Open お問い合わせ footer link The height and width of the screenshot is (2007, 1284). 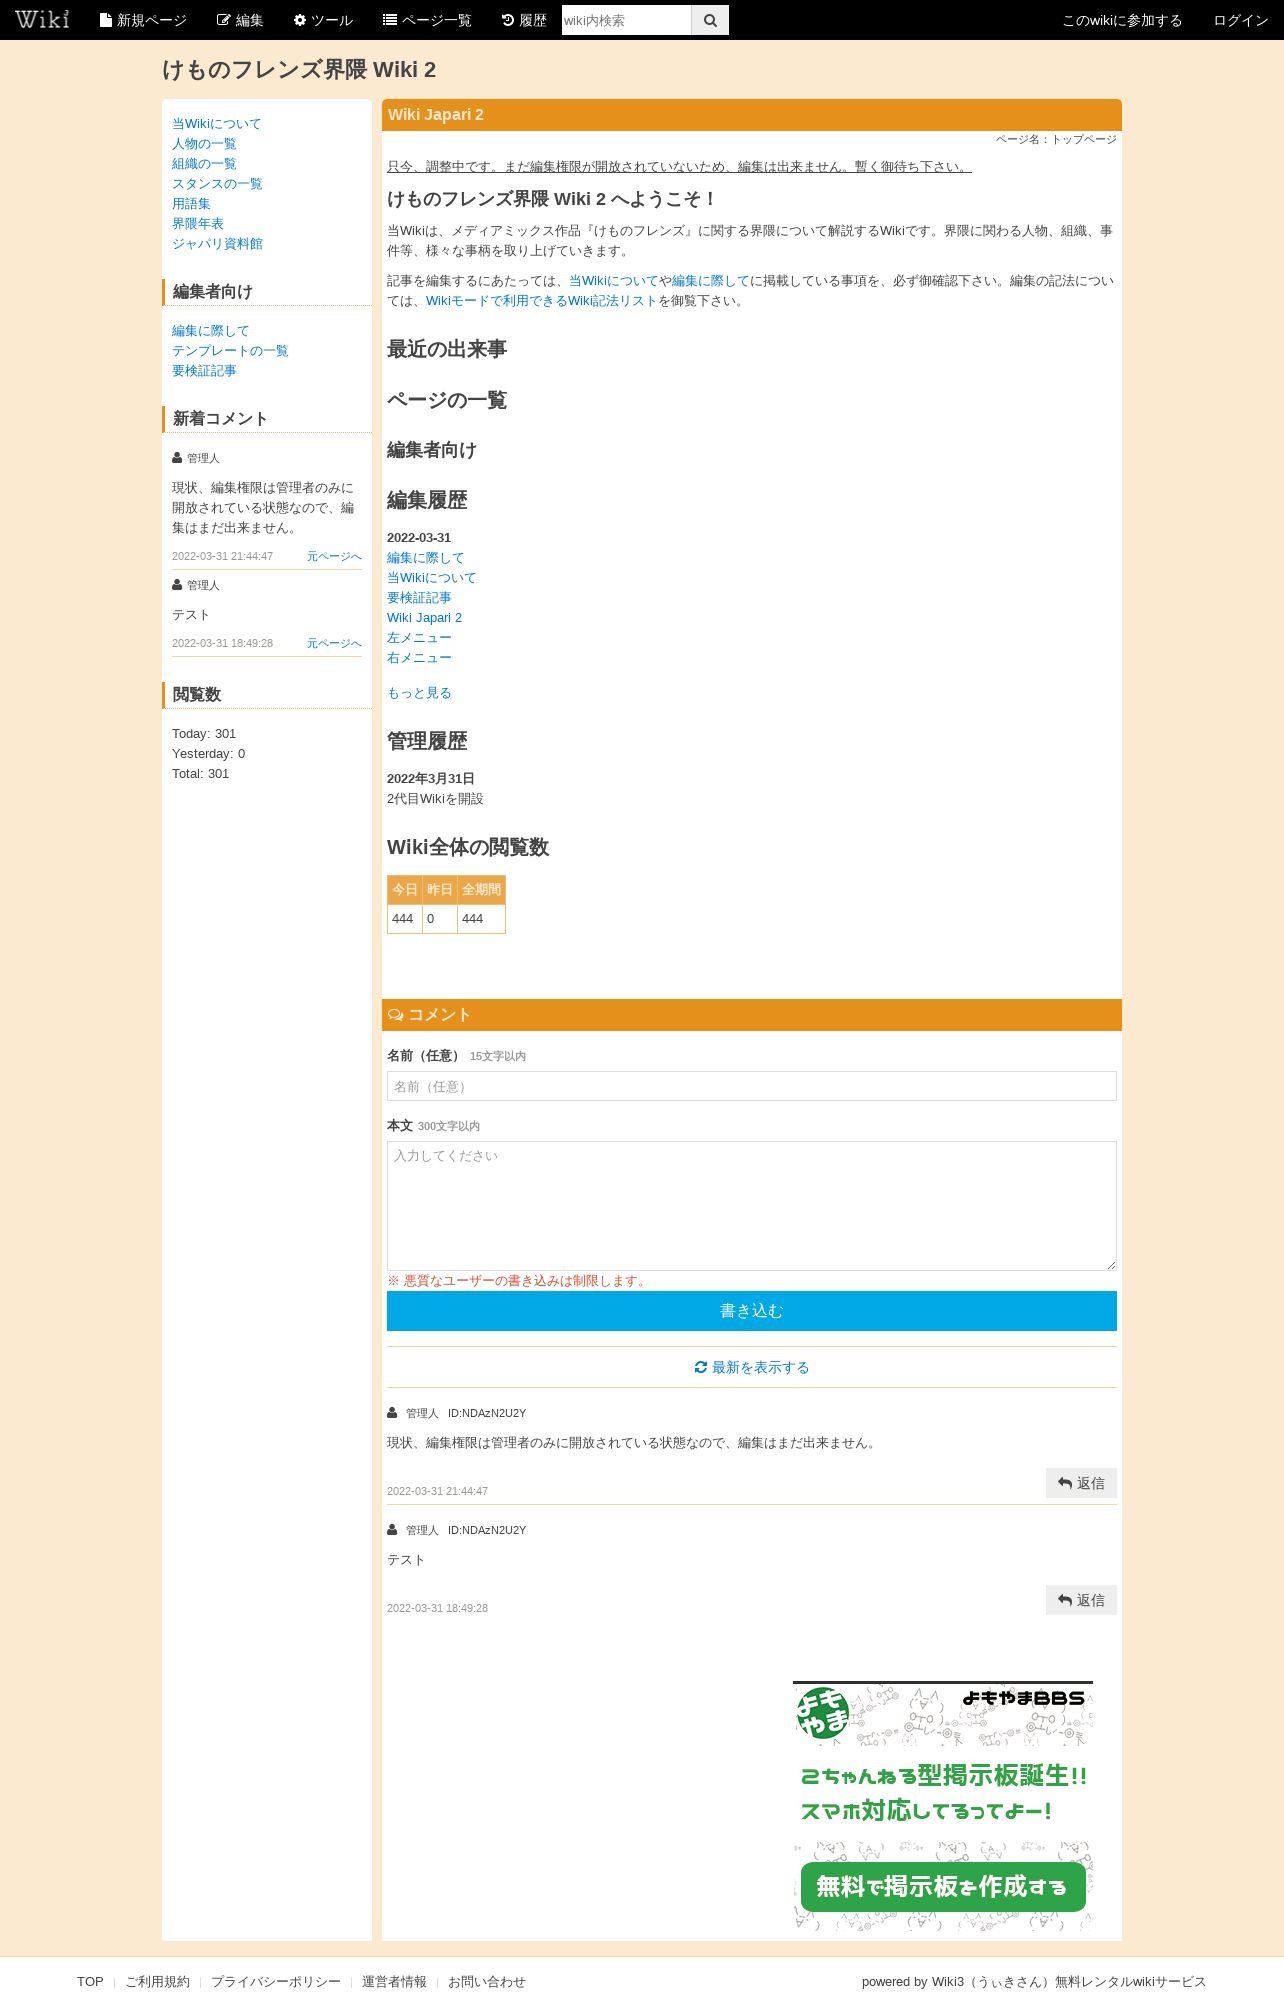pyautogui.click(x=487, y=1982)
